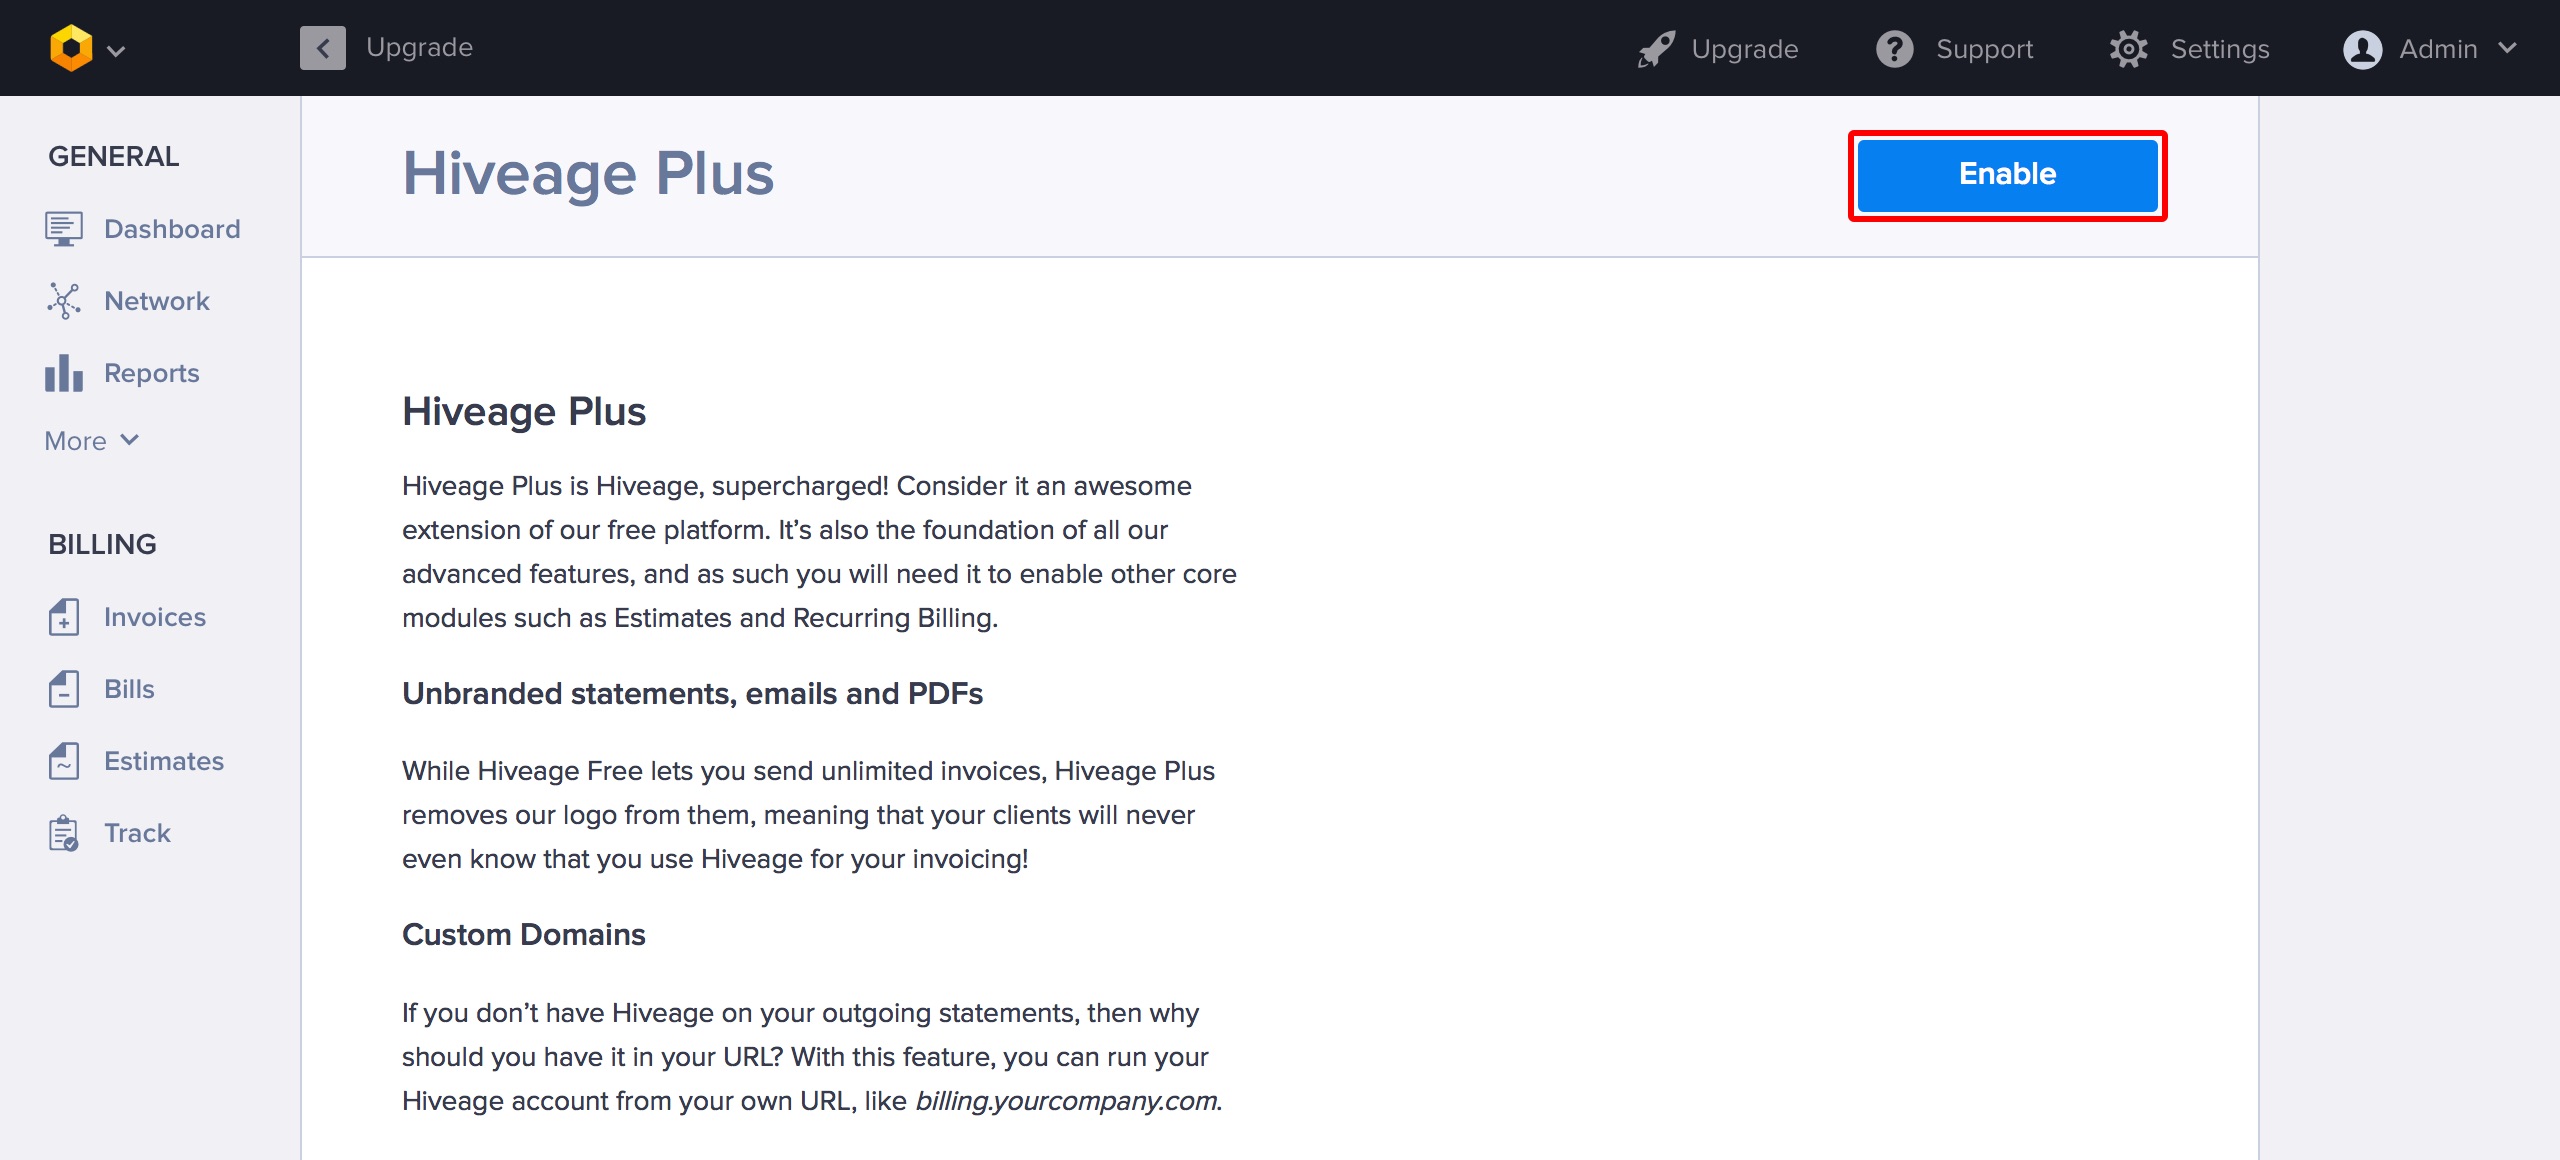Expand the More section in sidebar
The width and height of the screenshot is (2560, 1160).
[91, 441]
